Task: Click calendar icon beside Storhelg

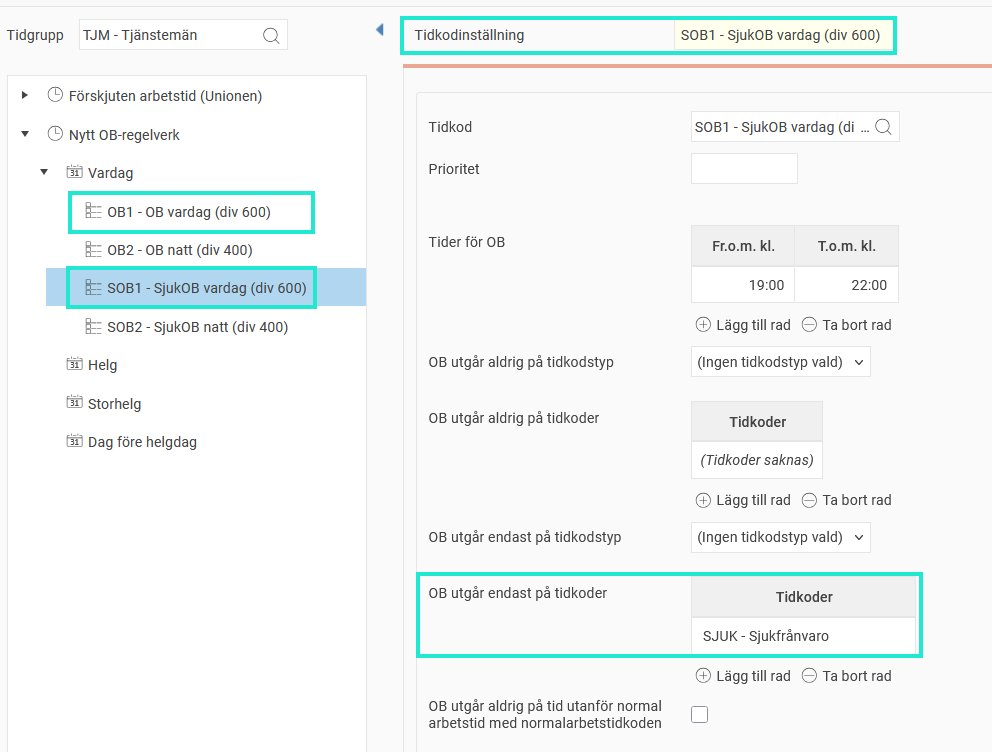Action: [x=74, y=403]
